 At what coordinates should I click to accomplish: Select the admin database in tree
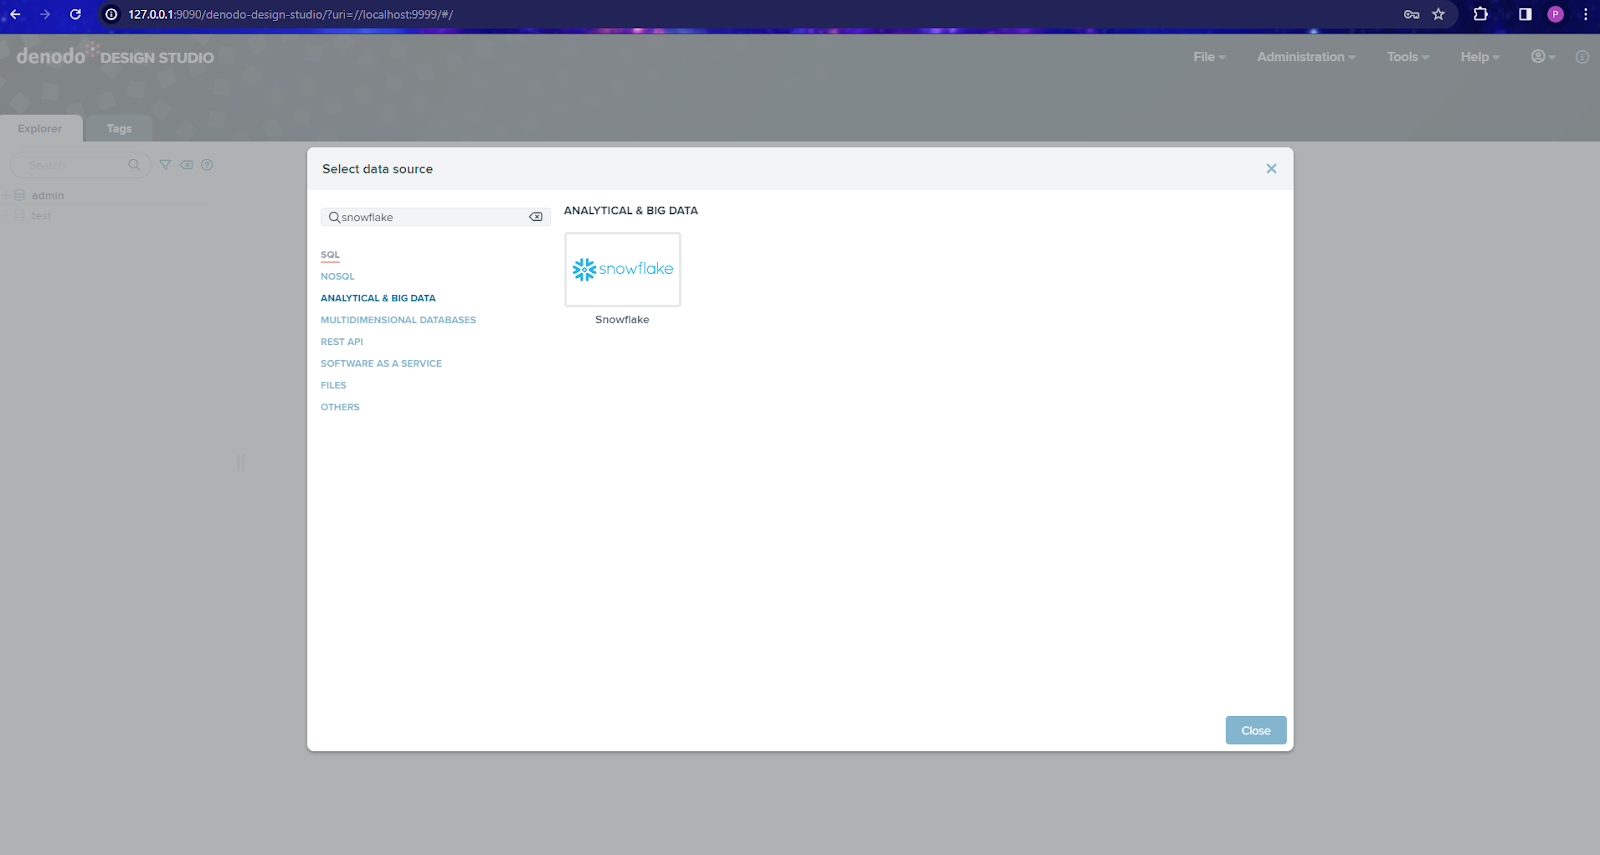[x=47, y=196]
